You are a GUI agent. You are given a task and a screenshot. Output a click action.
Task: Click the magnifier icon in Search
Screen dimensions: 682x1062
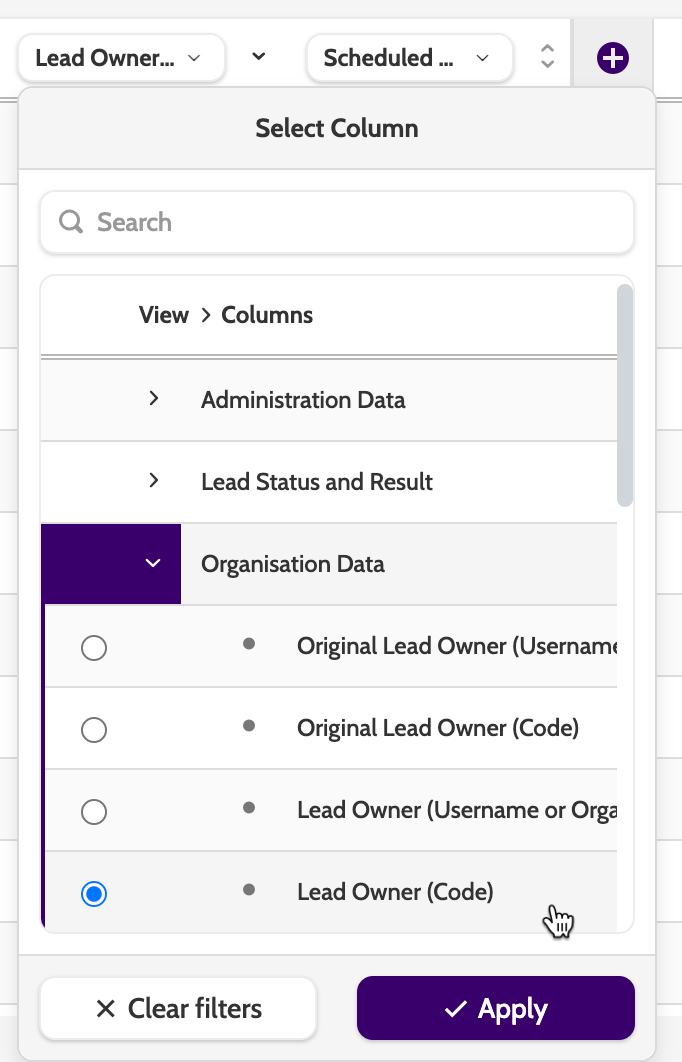[x=71, y=222]
